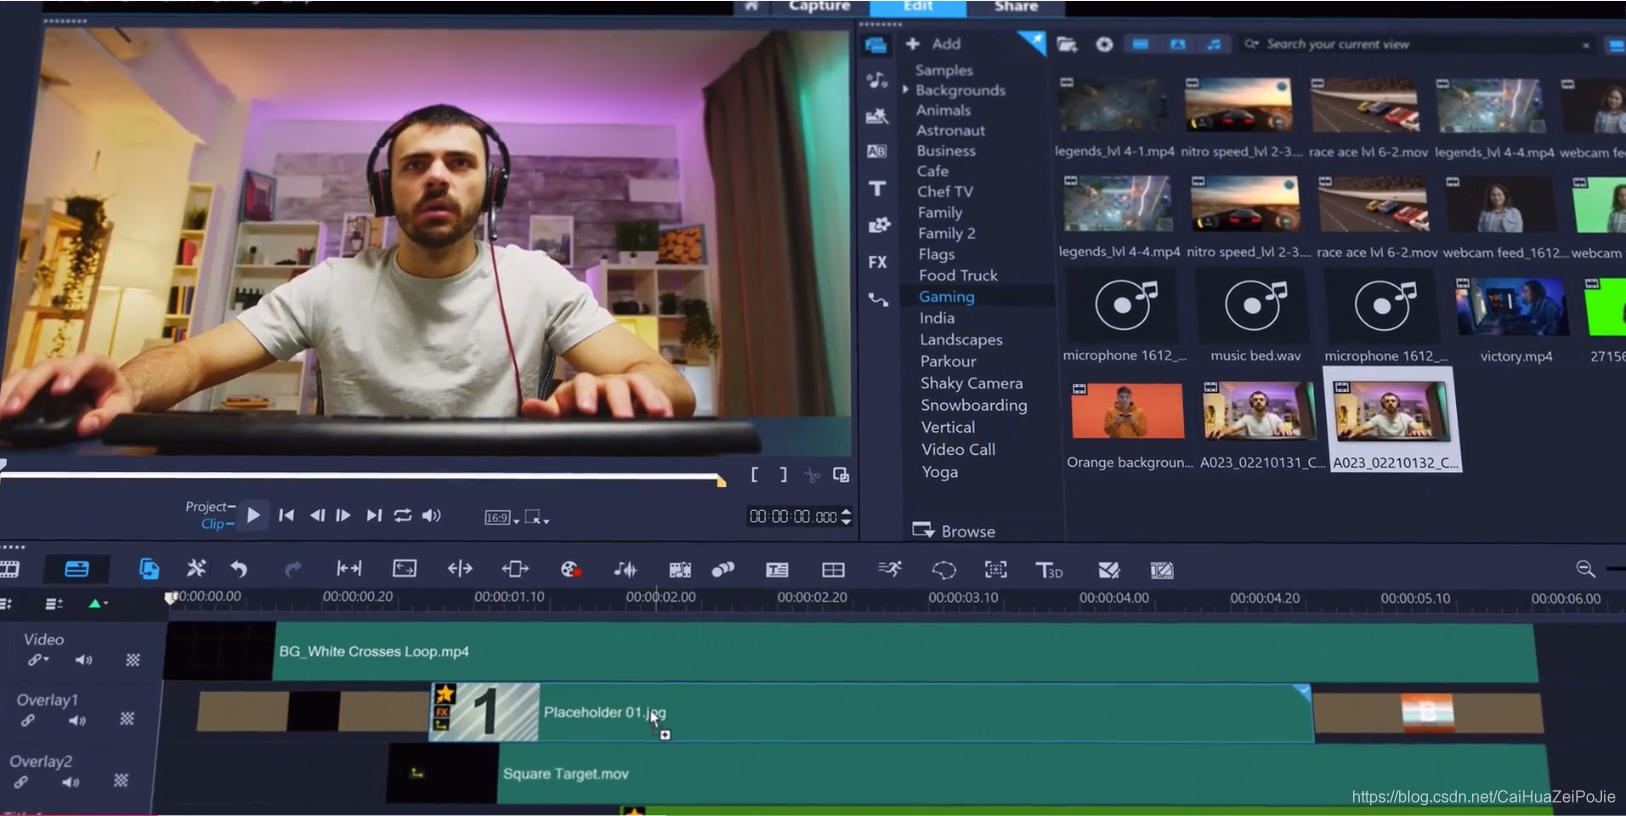Switch to the Edit tab
Image resolution: width=1626 pixels, height=816 pixels.
tap(918, 6)
